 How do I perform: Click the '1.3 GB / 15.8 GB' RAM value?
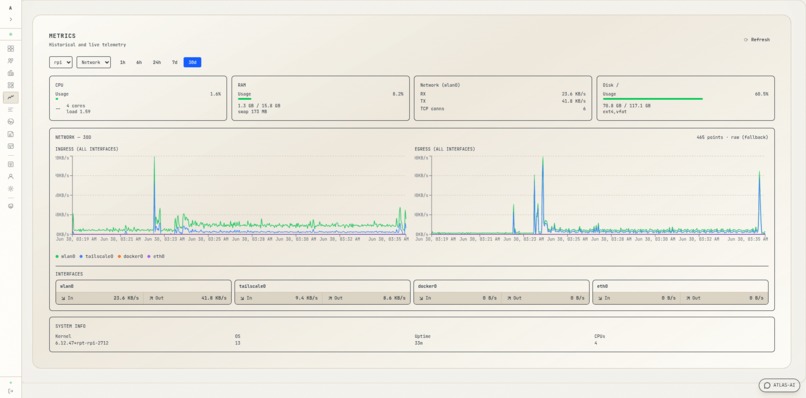pyautogui.click(x=259, y=105)
